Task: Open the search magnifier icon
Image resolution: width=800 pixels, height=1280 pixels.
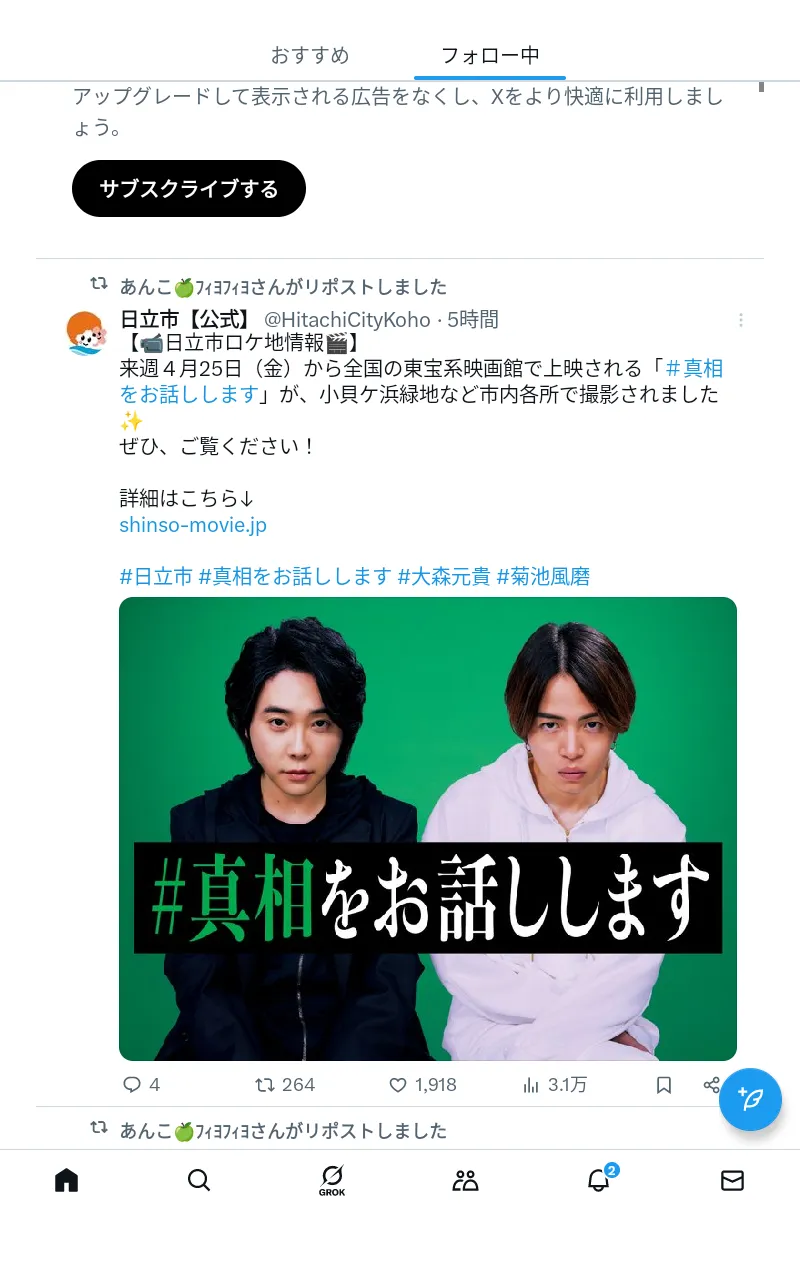Action: click(199, 1180)
